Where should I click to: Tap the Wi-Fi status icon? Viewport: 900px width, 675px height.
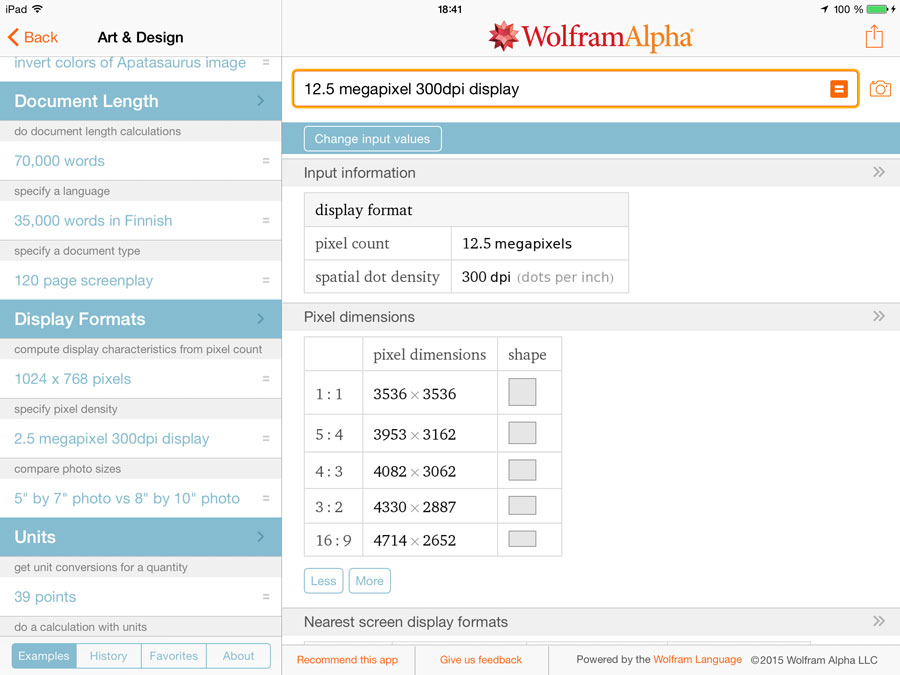point(37,9)
